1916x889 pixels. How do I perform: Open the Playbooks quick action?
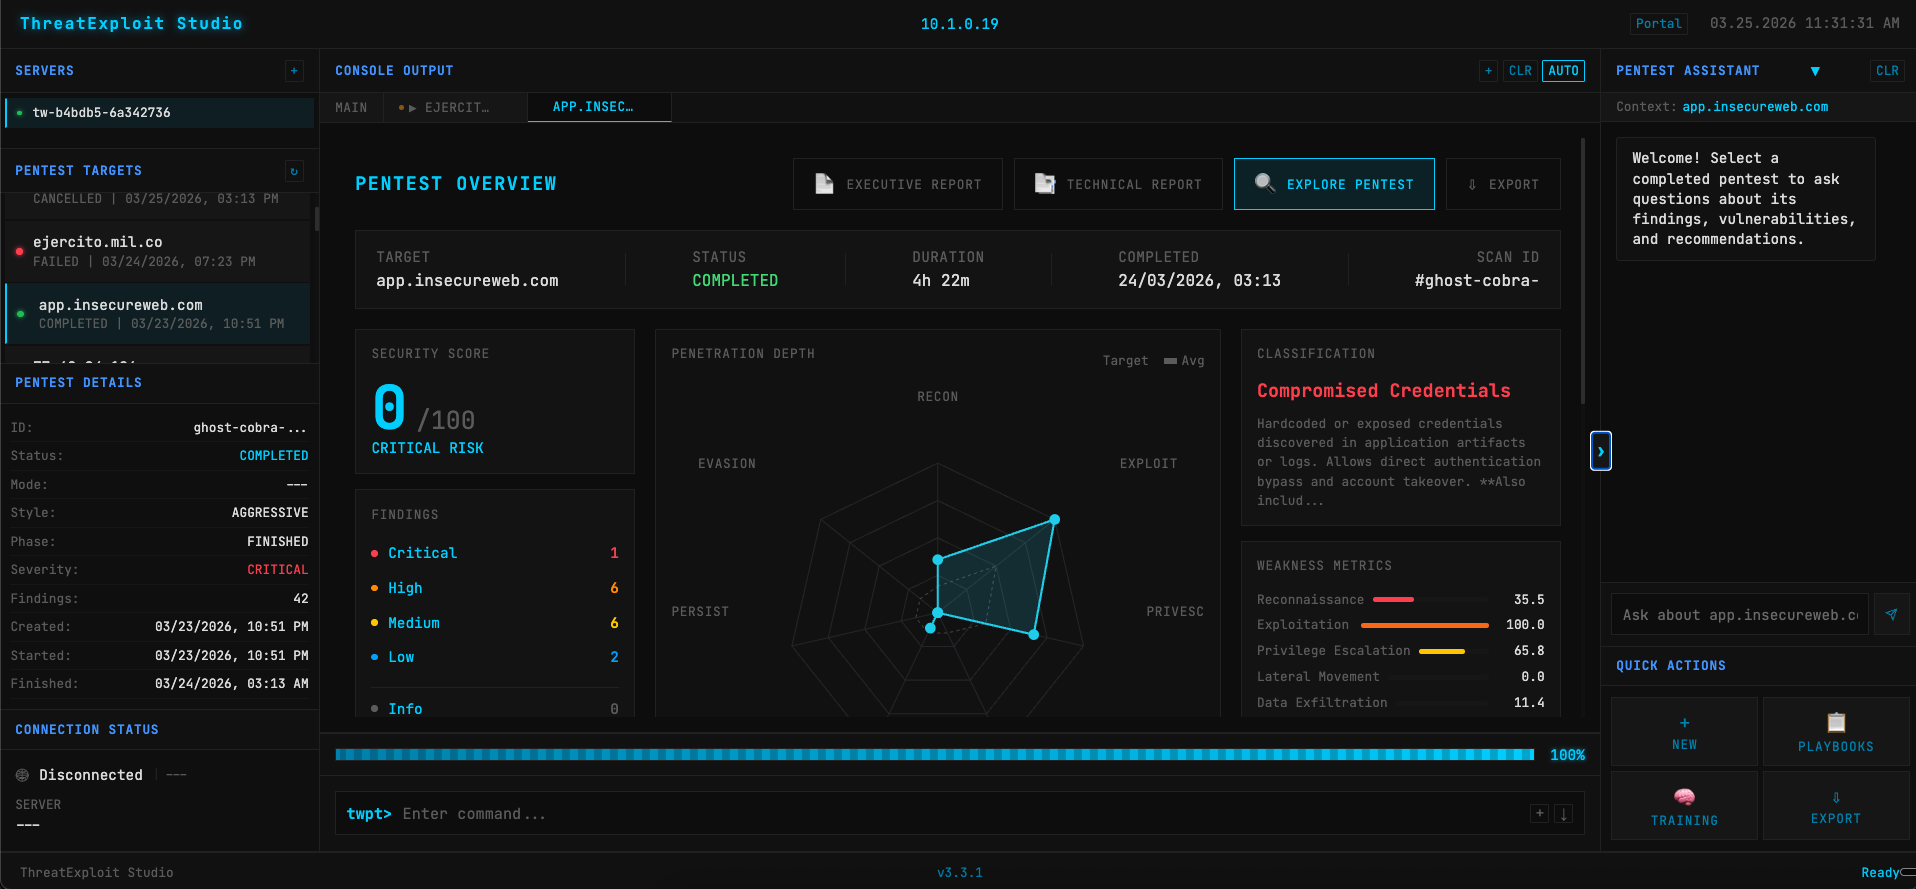tap(1835, 732)
